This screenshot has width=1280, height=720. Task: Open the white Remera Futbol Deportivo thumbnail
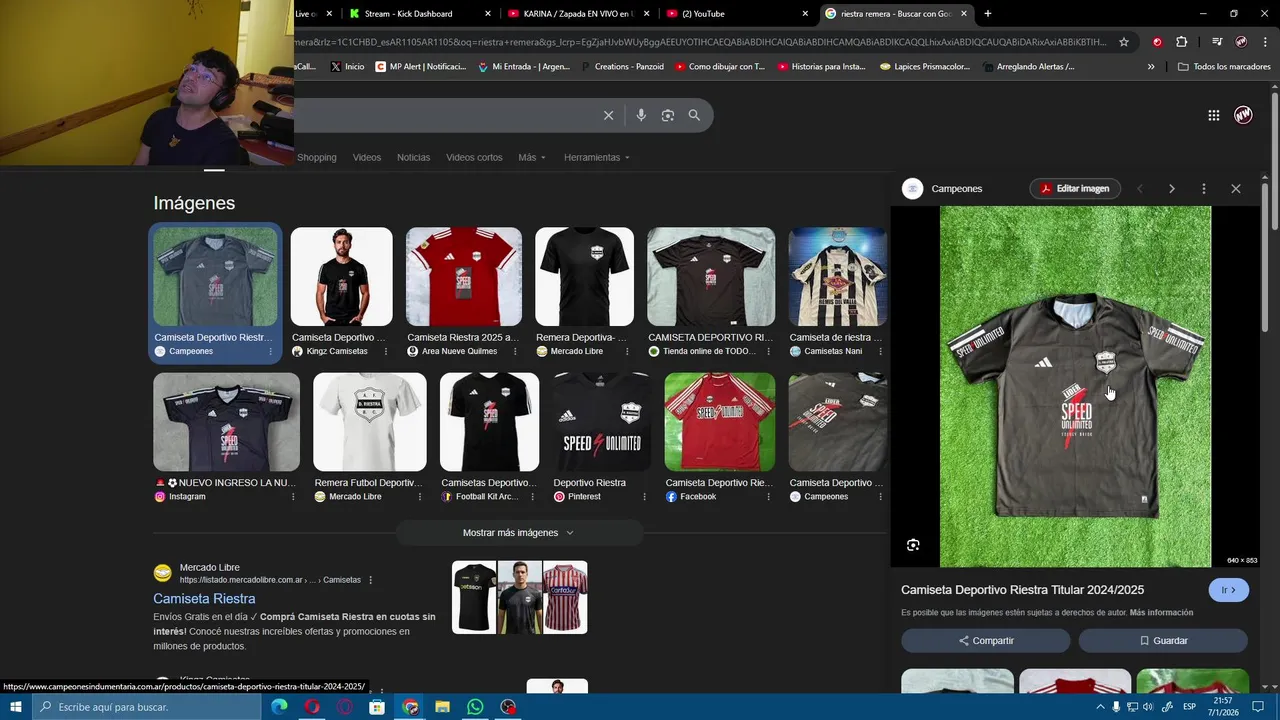coord(369,422)
